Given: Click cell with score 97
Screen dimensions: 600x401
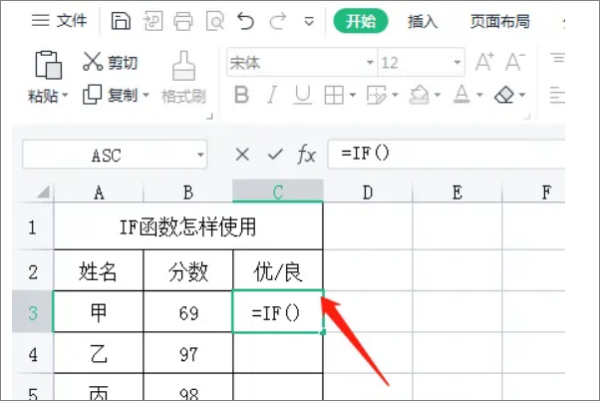Looking at the screenshot, I should click(188, 353).
